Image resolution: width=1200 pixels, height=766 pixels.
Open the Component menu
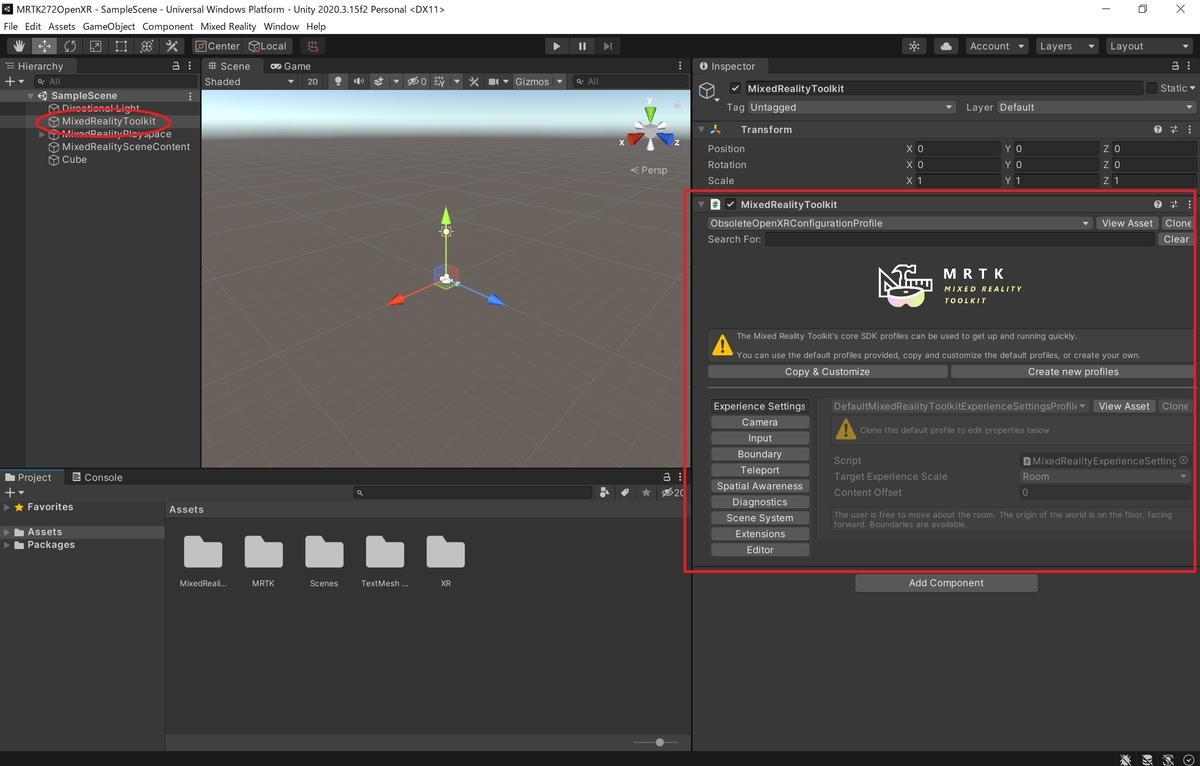coord(167,26)
